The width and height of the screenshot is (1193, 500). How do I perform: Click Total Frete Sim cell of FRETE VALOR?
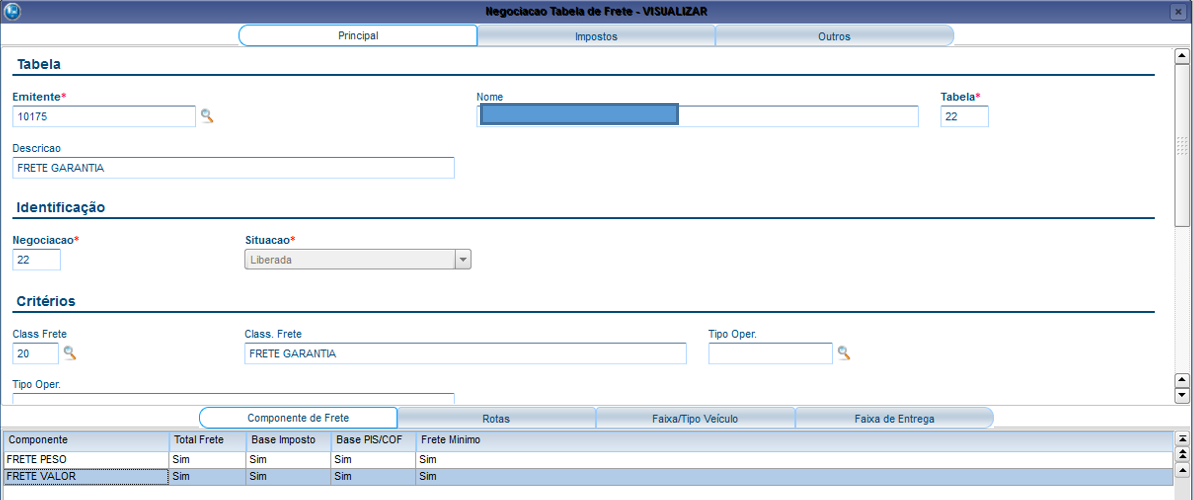pyautogui.click(x=207, y=477)
